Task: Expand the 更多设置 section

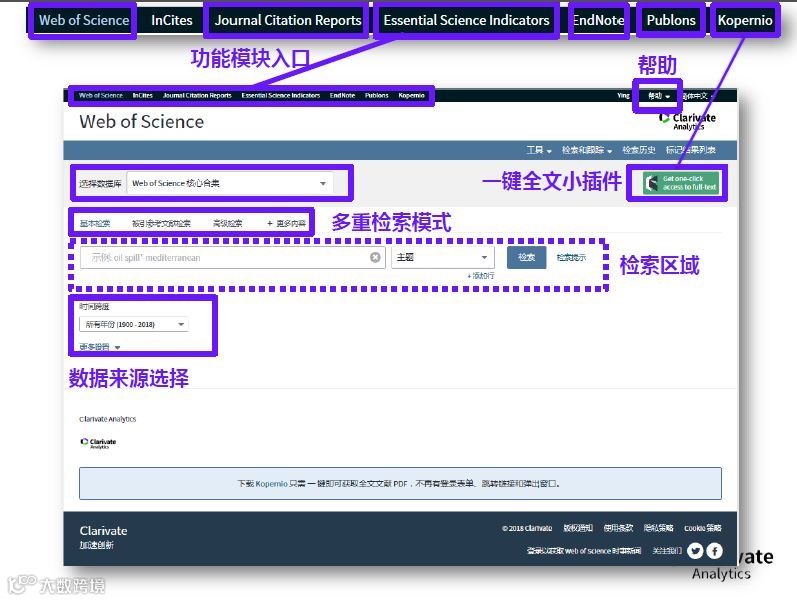Action: point(100,347)
